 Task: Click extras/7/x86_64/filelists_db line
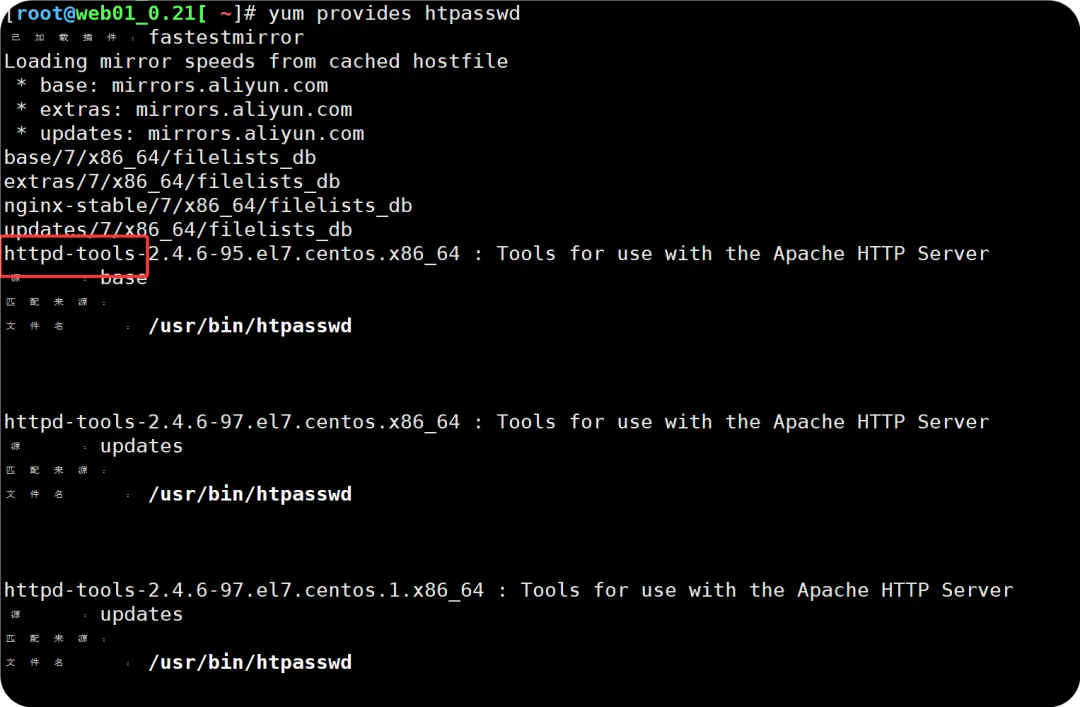[172, 182]
